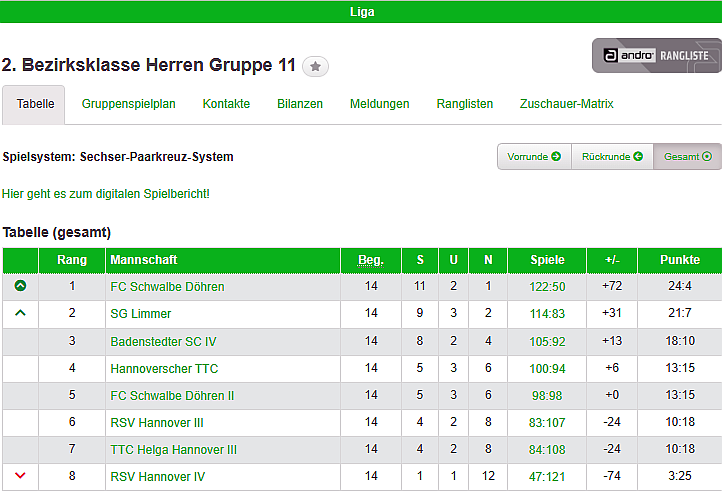Click the promotion arrow icon for rank 1
Viewport: 722px width, 494px height.
20,286
